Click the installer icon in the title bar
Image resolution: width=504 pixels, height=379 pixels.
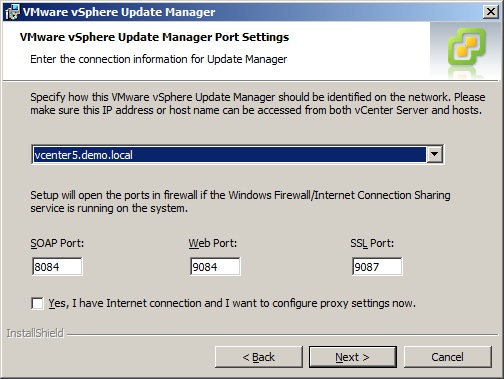tap(12, 12)
